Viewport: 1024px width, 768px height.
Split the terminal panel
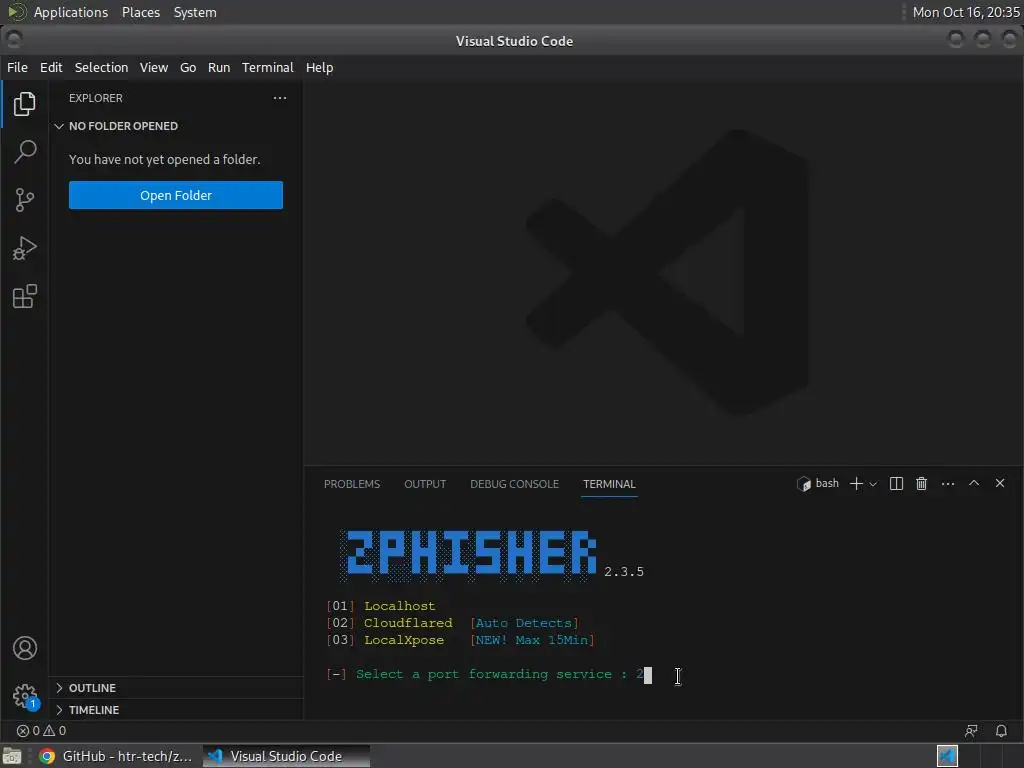[x=897, y=484]
